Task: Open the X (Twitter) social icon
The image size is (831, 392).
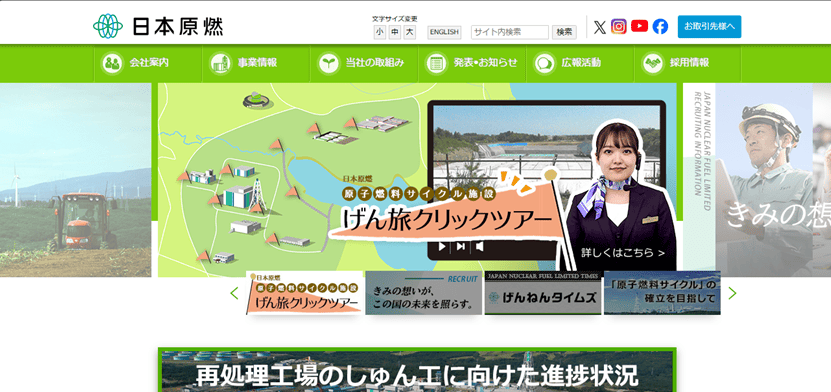Action: click(x=599, y=27)
